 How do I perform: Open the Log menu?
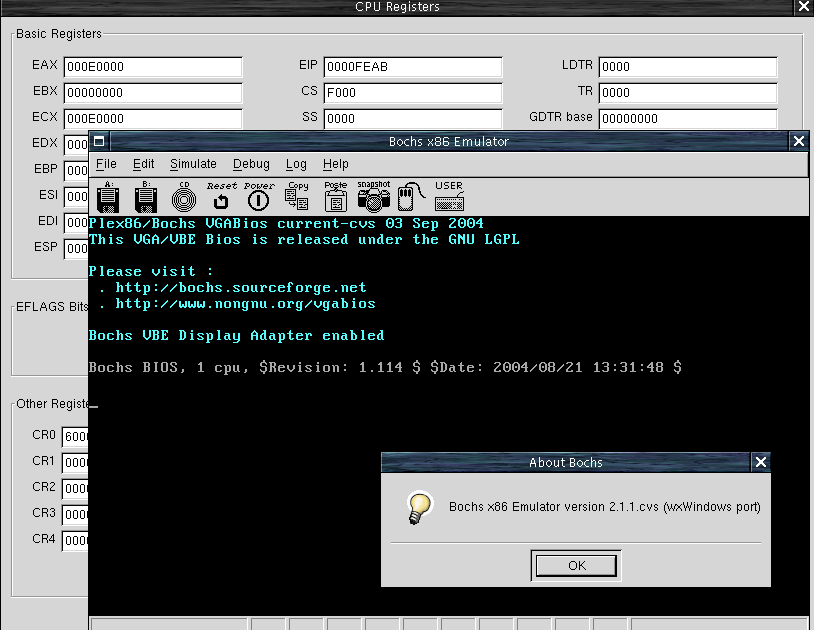(296, 164)
